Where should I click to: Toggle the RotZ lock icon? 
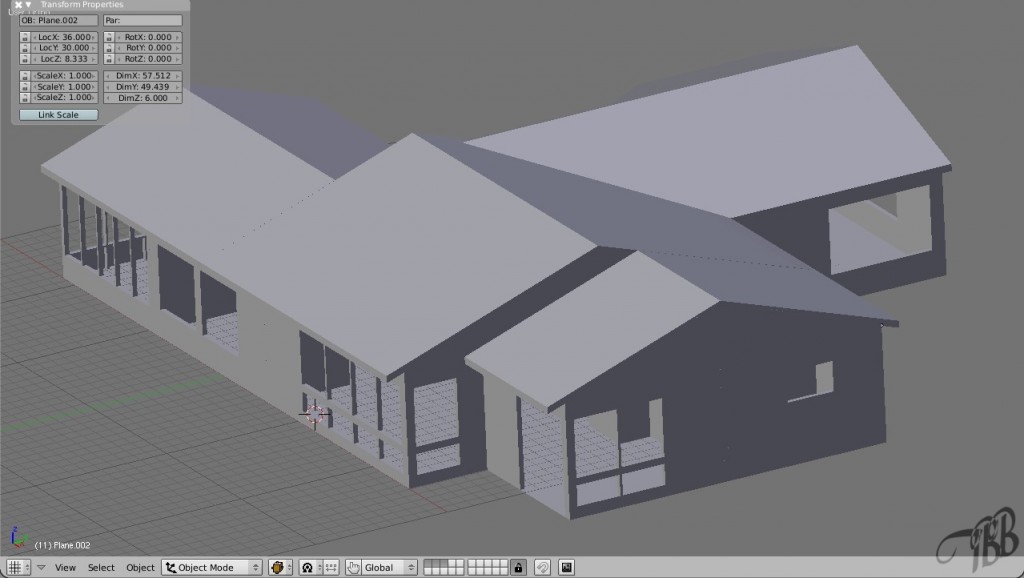(109, 59)
